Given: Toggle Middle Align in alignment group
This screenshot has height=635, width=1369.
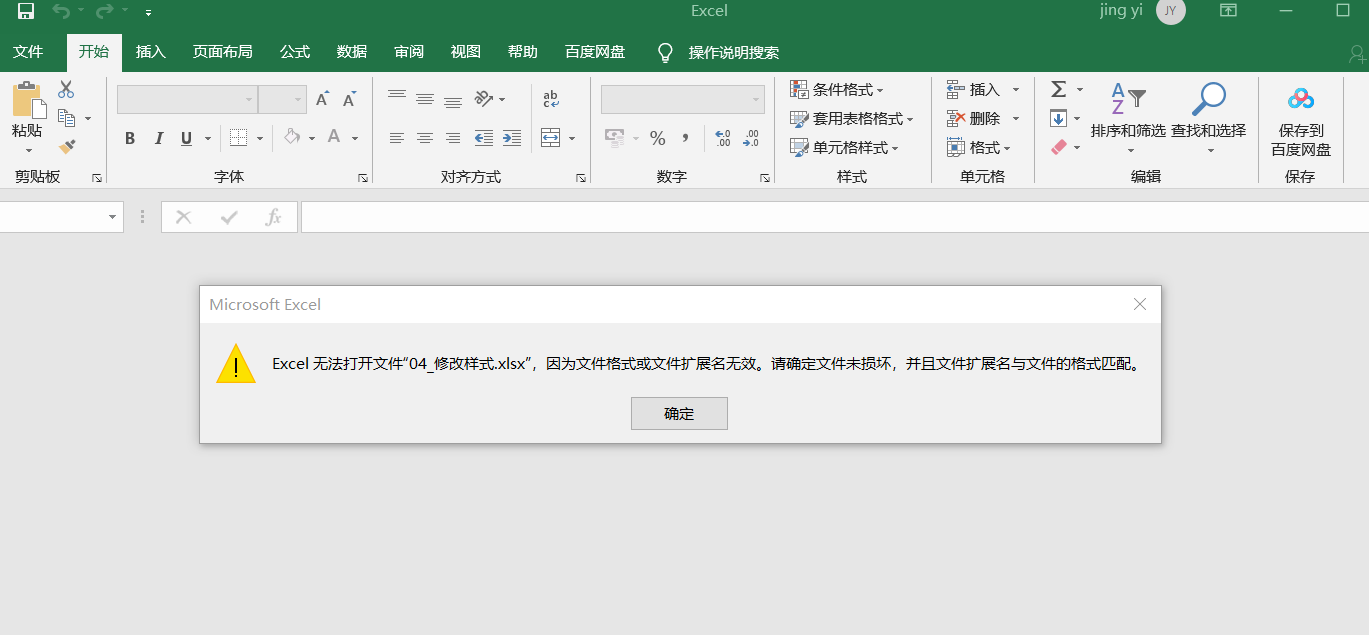Looking at the screenshot, I should (425, 98).
